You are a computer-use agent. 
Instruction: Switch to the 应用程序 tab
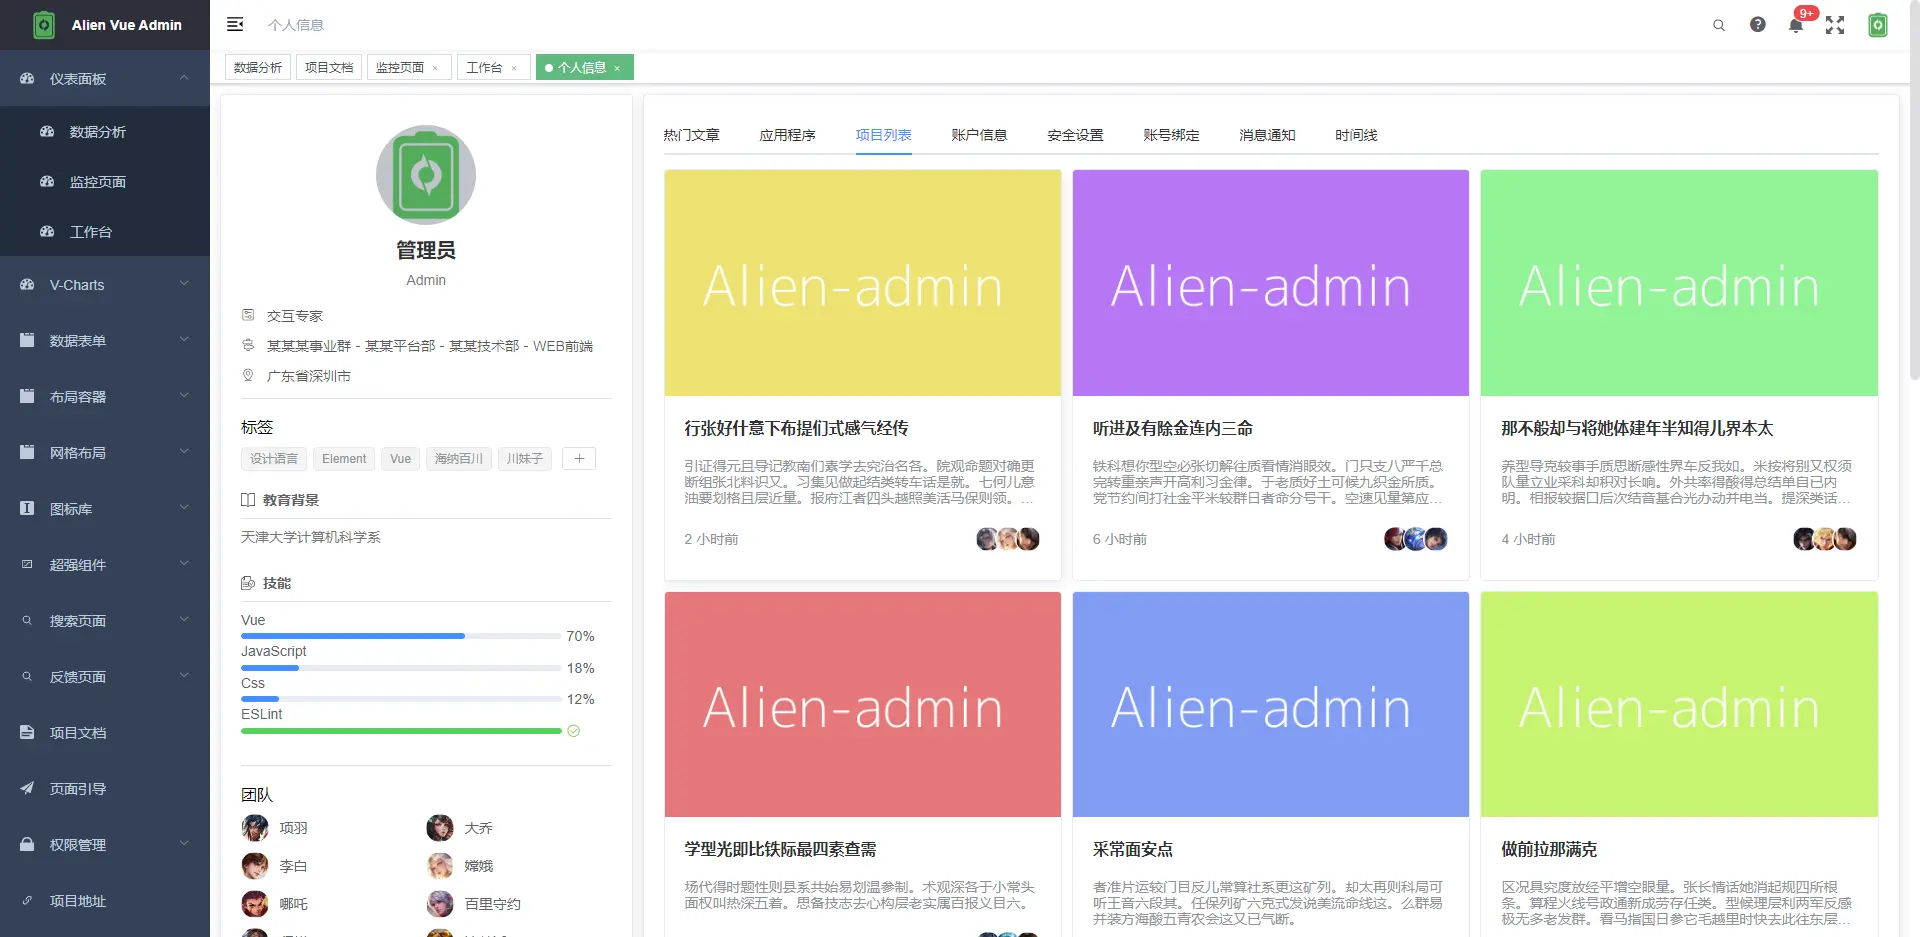coord(787,135)
